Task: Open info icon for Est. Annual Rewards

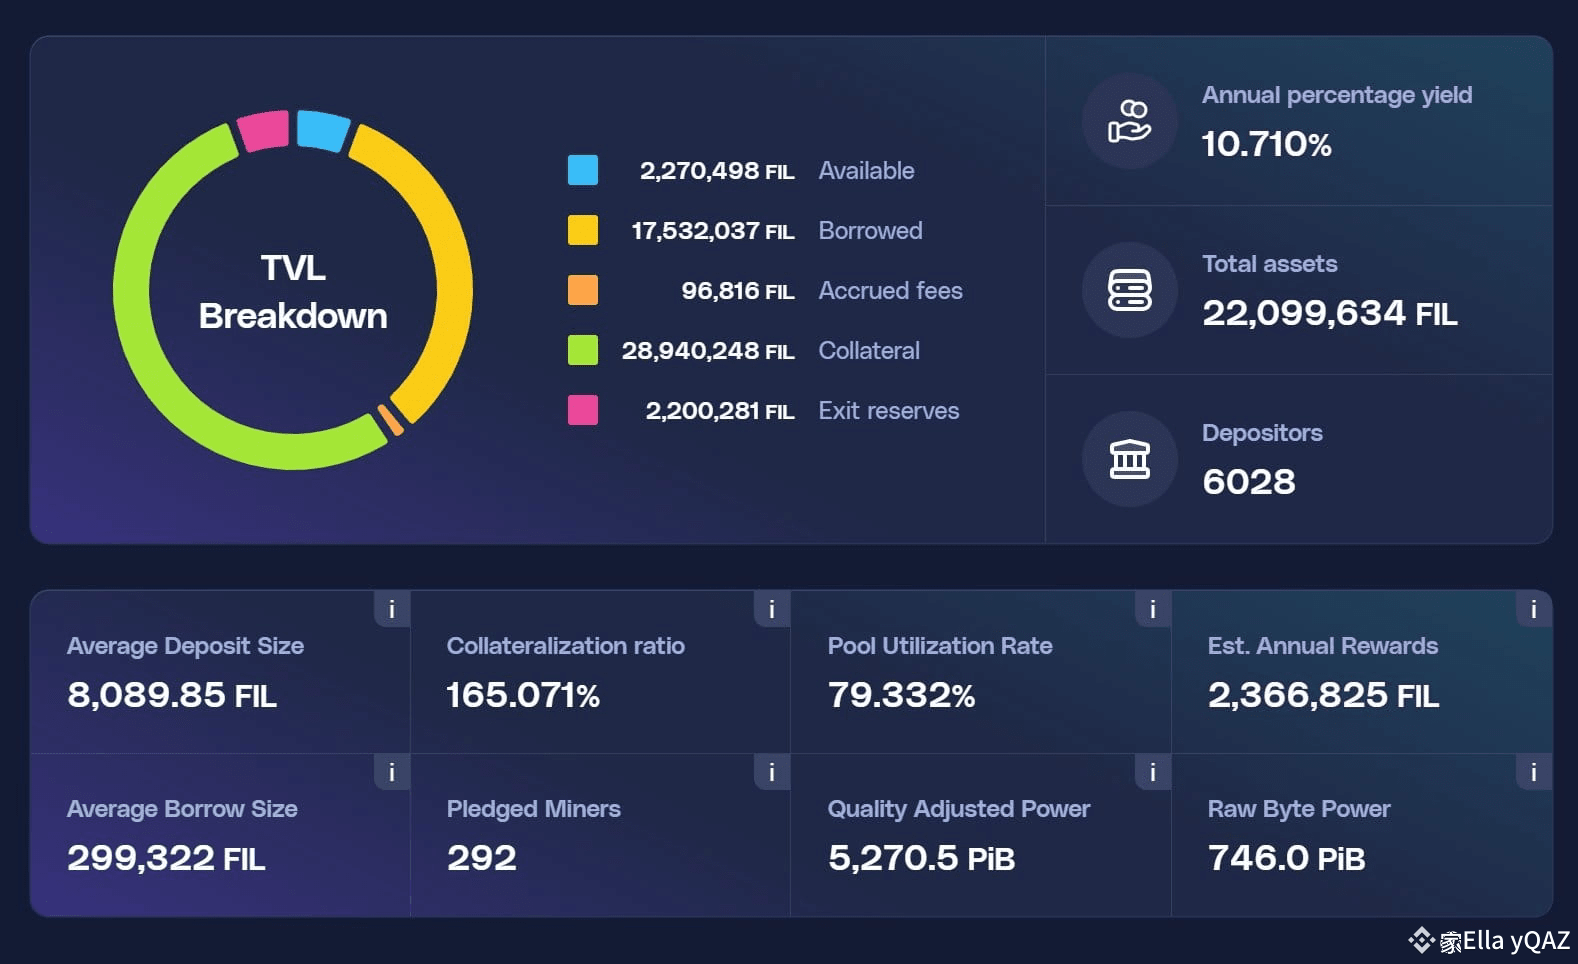Action: point(1534,609)
